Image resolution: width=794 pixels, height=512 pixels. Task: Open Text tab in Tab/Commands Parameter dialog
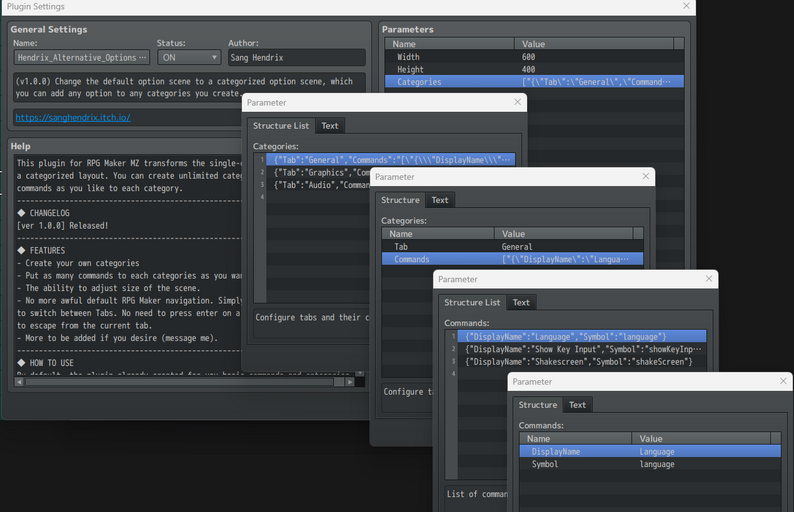440,201
